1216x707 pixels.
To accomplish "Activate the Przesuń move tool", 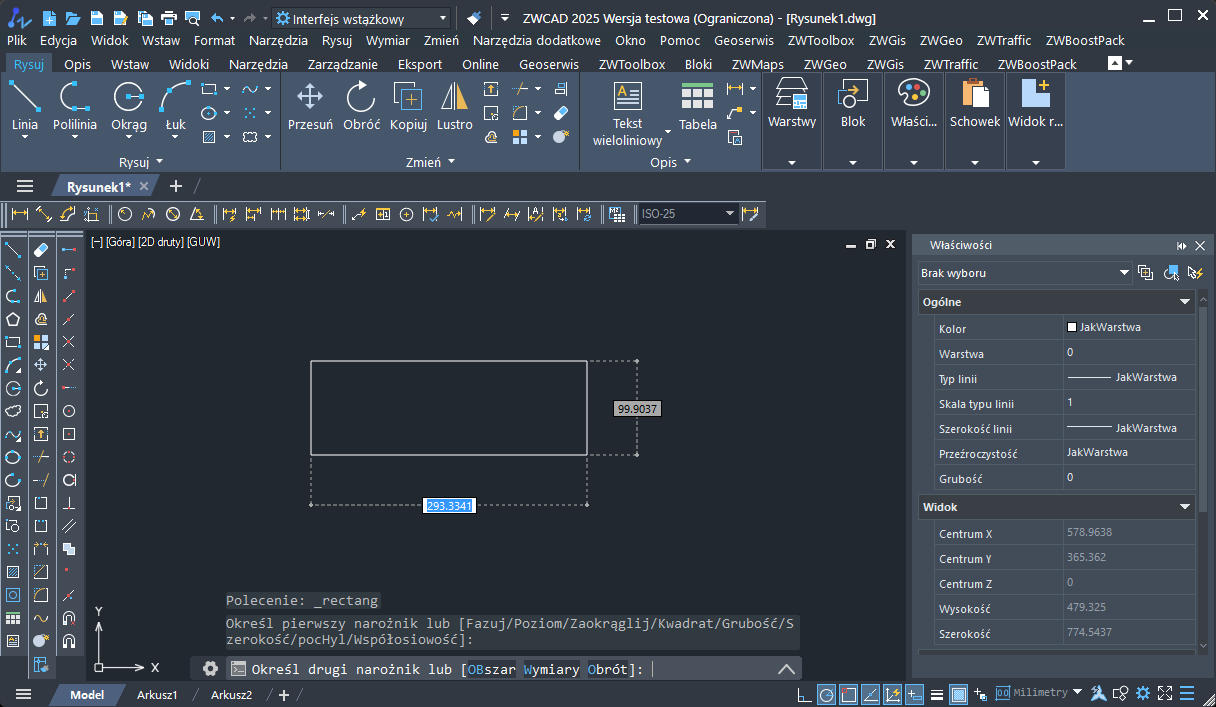I will [310, 106].
